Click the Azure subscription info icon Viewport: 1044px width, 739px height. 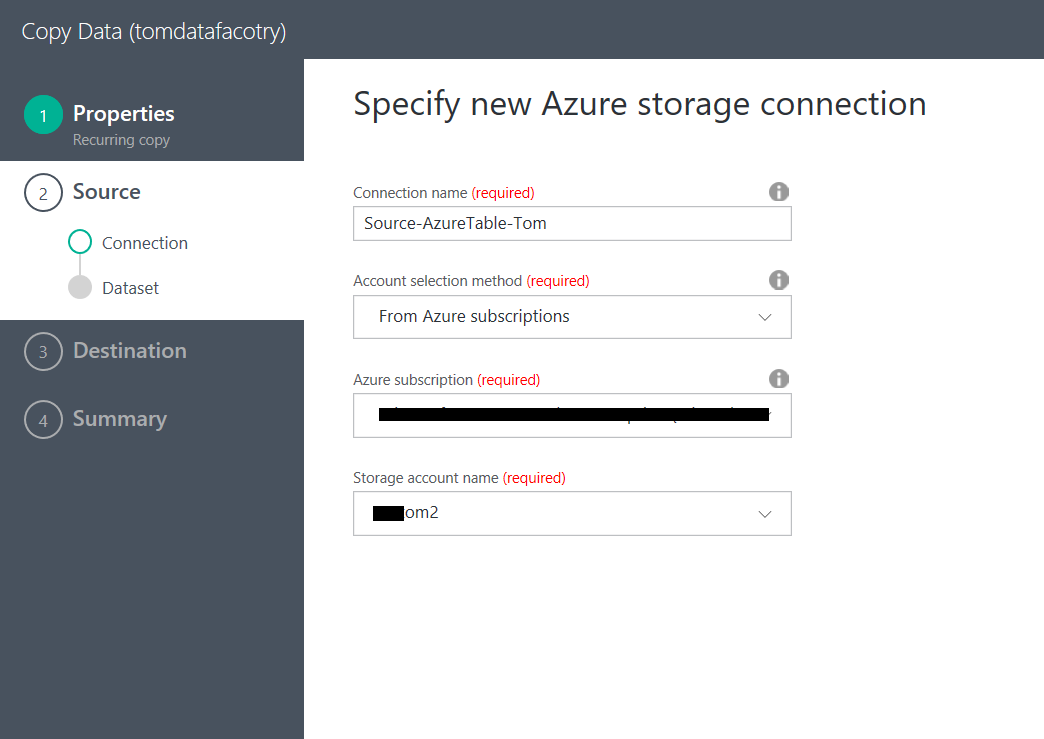coord(779,379)
